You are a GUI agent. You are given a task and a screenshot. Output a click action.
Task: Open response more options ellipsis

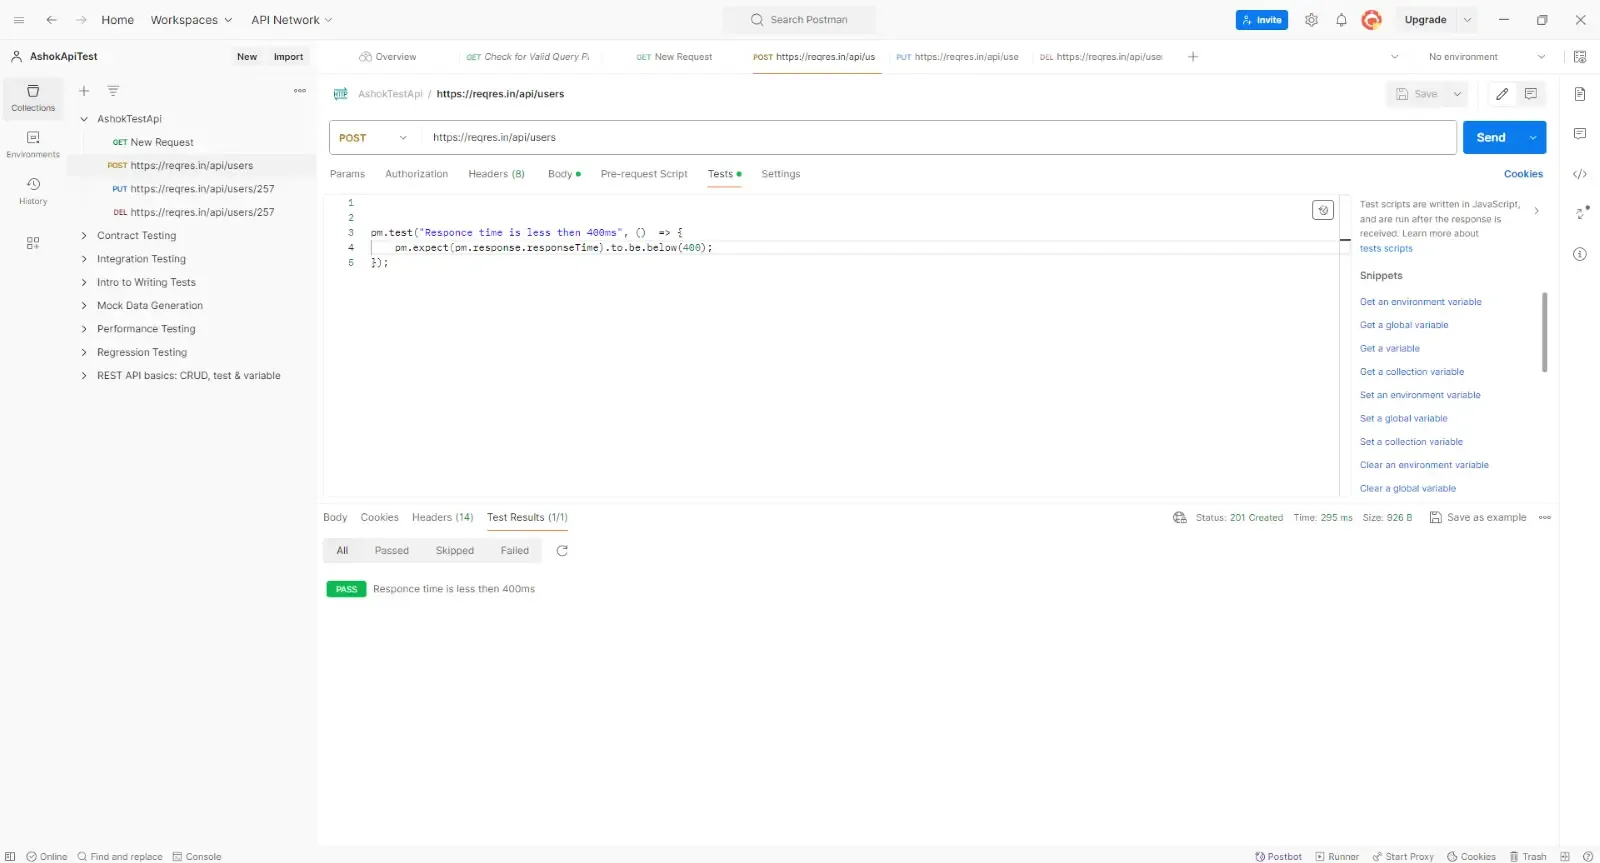point(1545,518)
